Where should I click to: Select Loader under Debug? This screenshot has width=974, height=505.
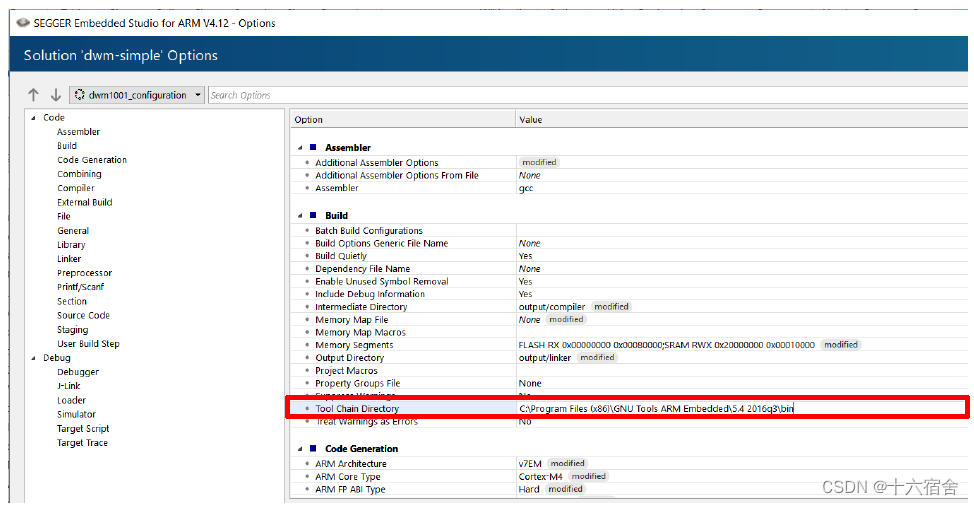click(x=71, y=401)
